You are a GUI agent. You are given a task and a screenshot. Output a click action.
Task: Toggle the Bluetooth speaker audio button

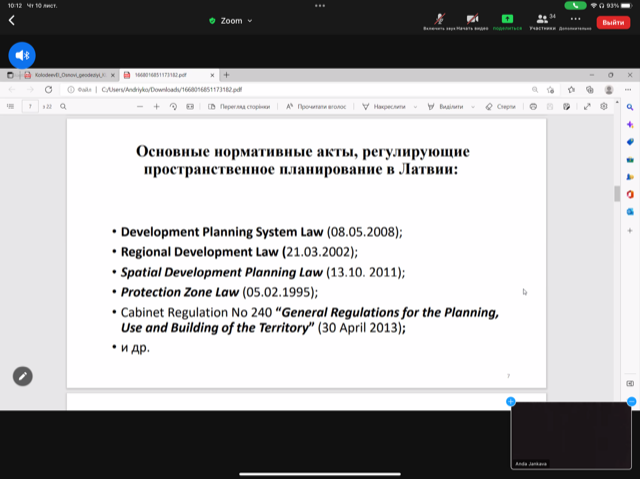22,55
